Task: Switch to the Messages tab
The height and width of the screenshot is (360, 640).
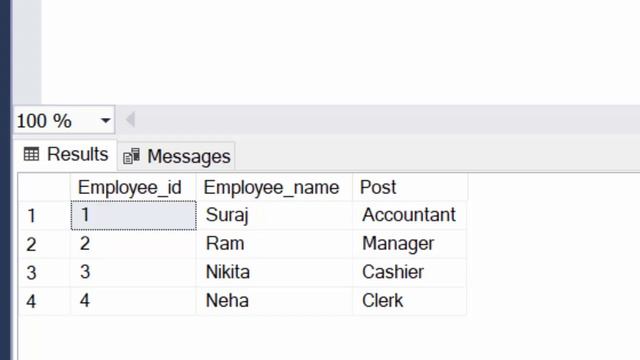Action: [x=176, y=156]
